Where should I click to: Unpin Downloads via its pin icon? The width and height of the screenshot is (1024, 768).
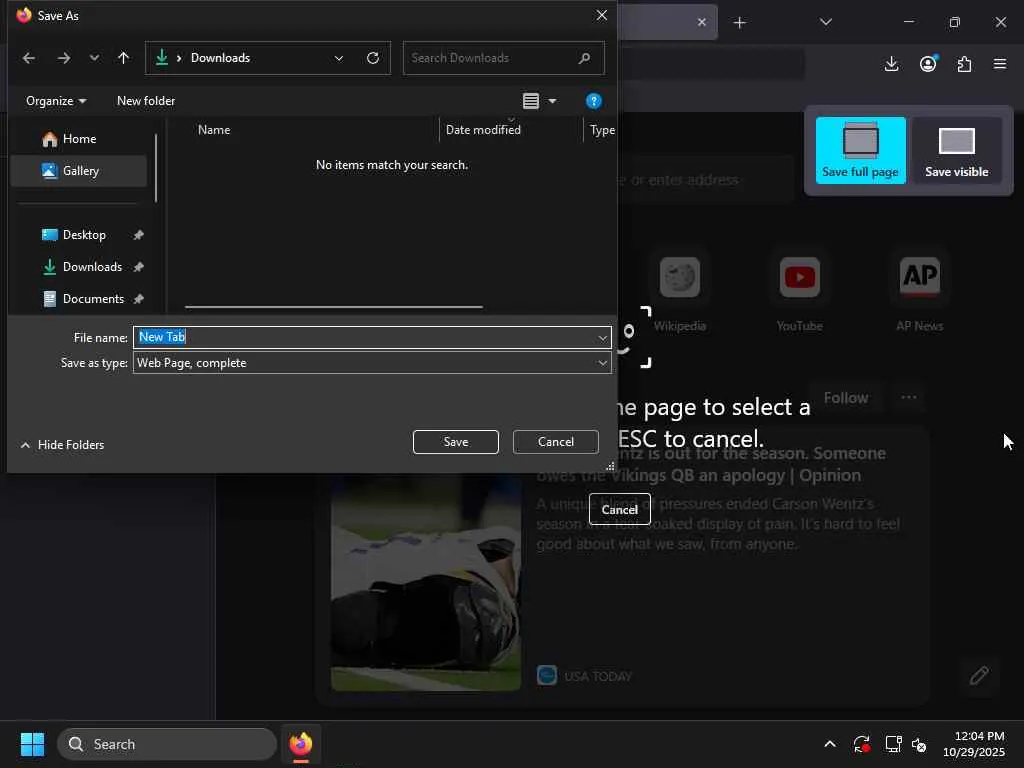point(138,267)
